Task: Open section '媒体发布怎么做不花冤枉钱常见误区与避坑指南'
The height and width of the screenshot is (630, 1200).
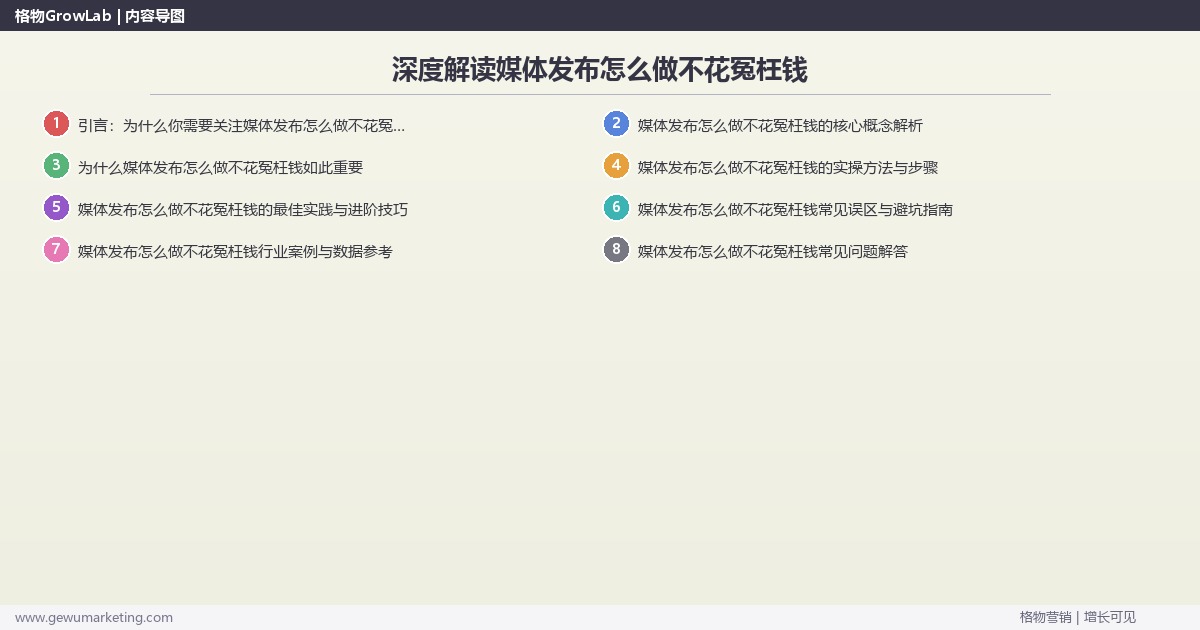Action: coord(795,210)
